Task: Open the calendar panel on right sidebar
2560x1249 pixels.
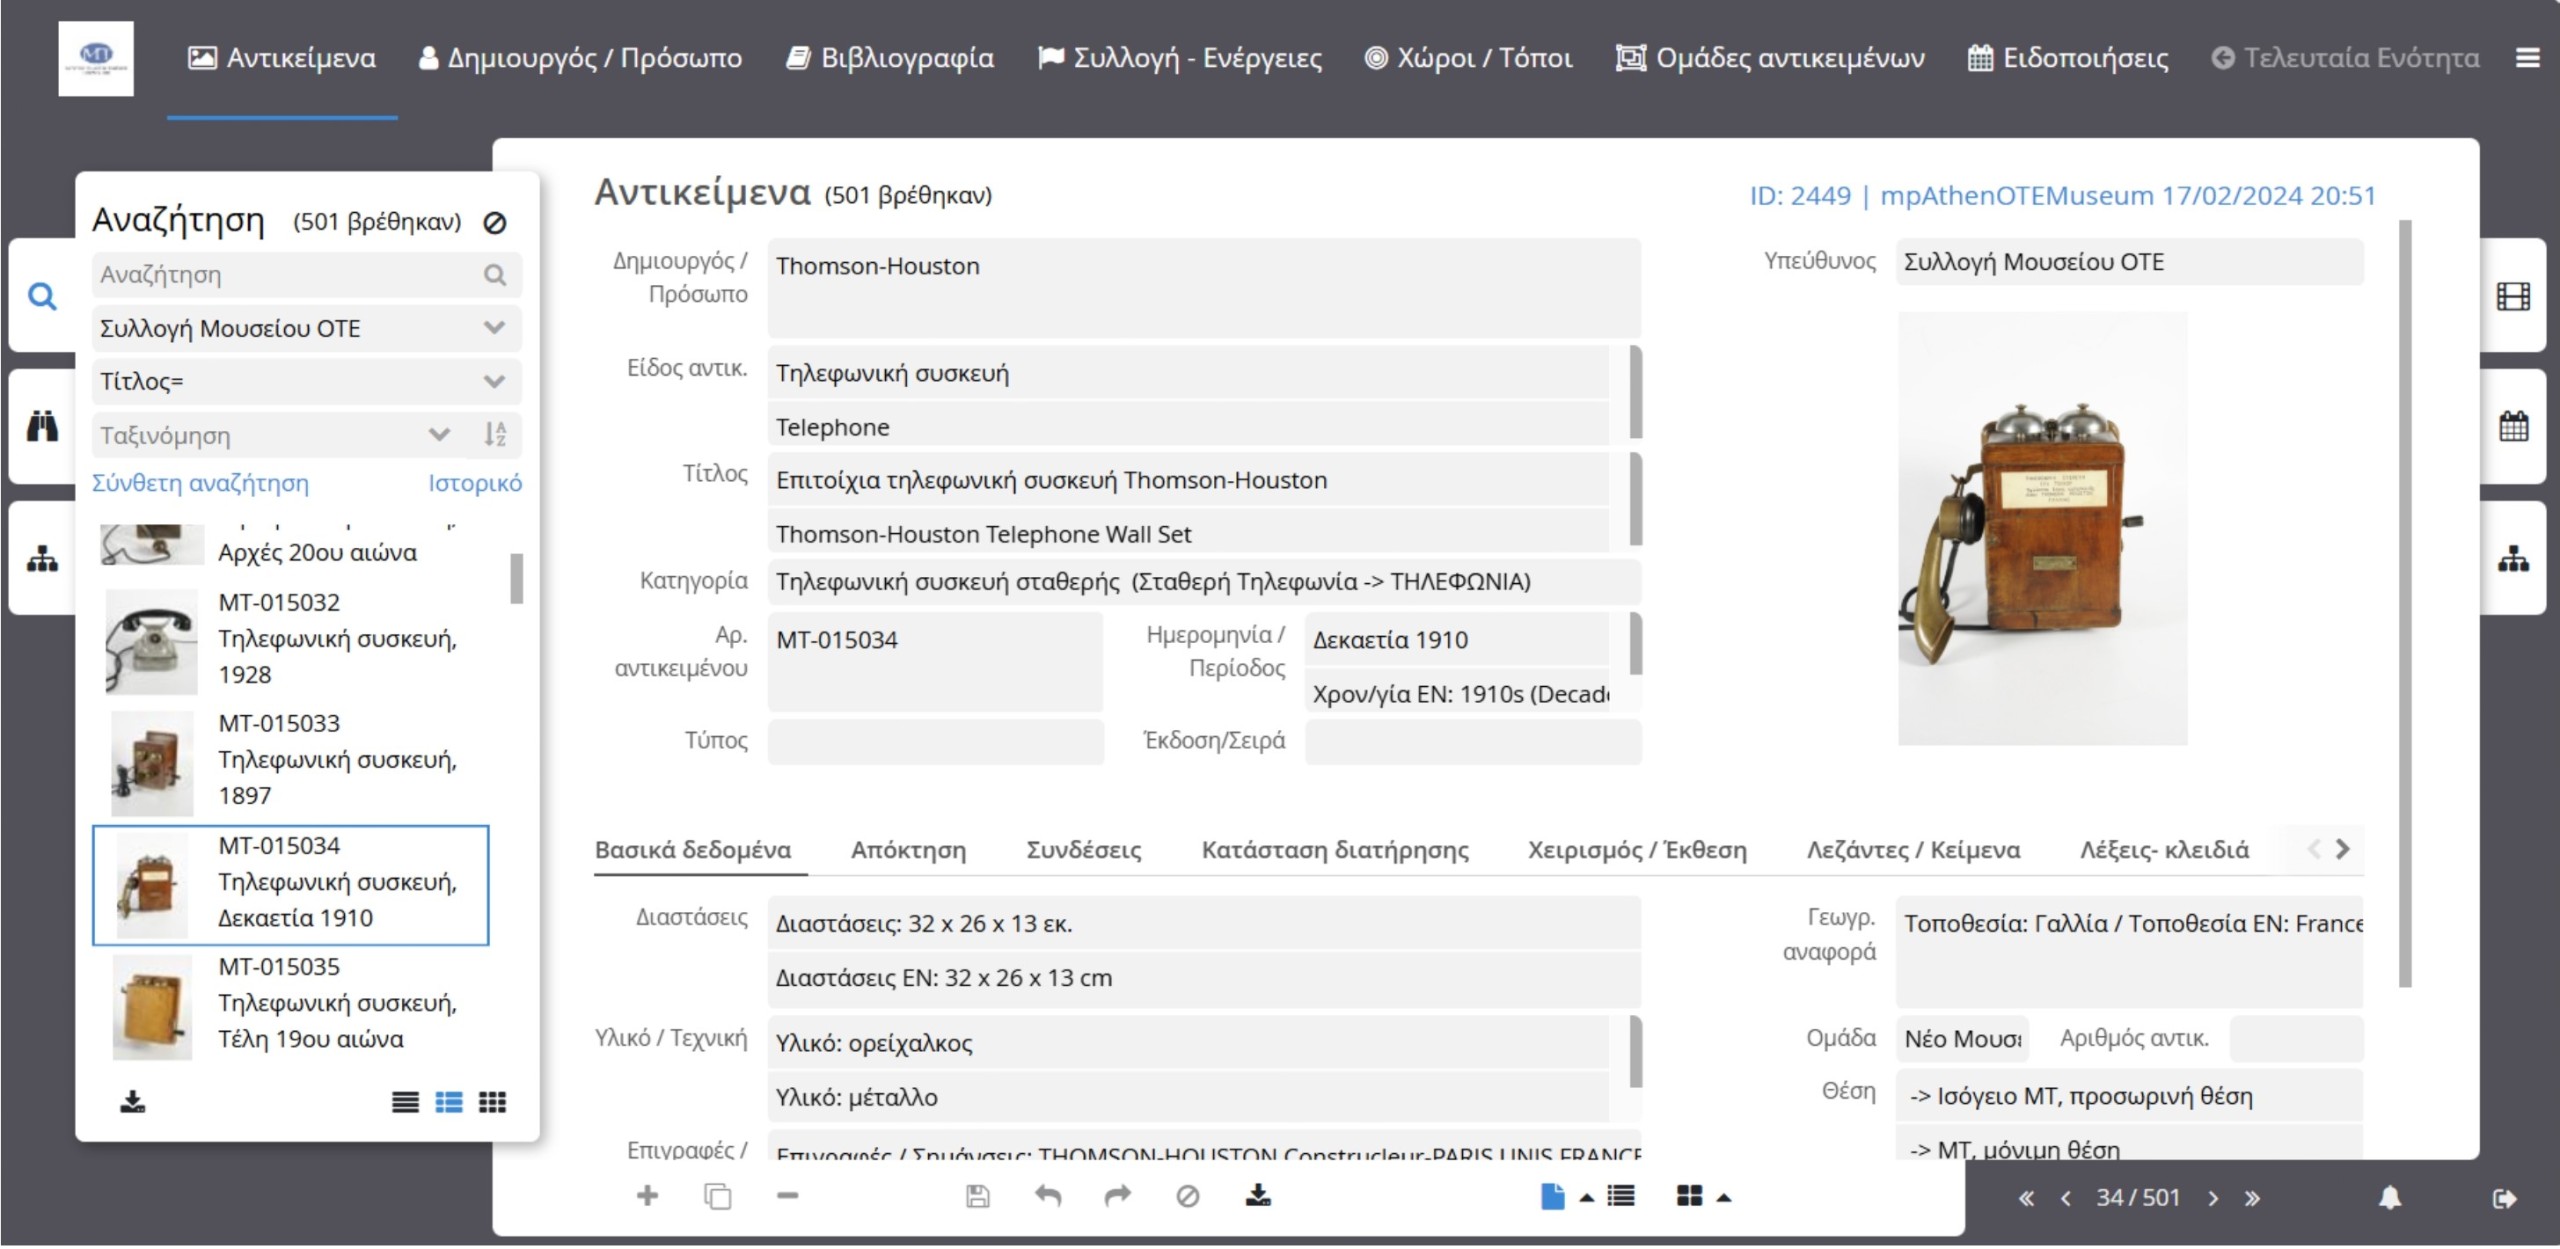Action: click(x=2512, y=427)
